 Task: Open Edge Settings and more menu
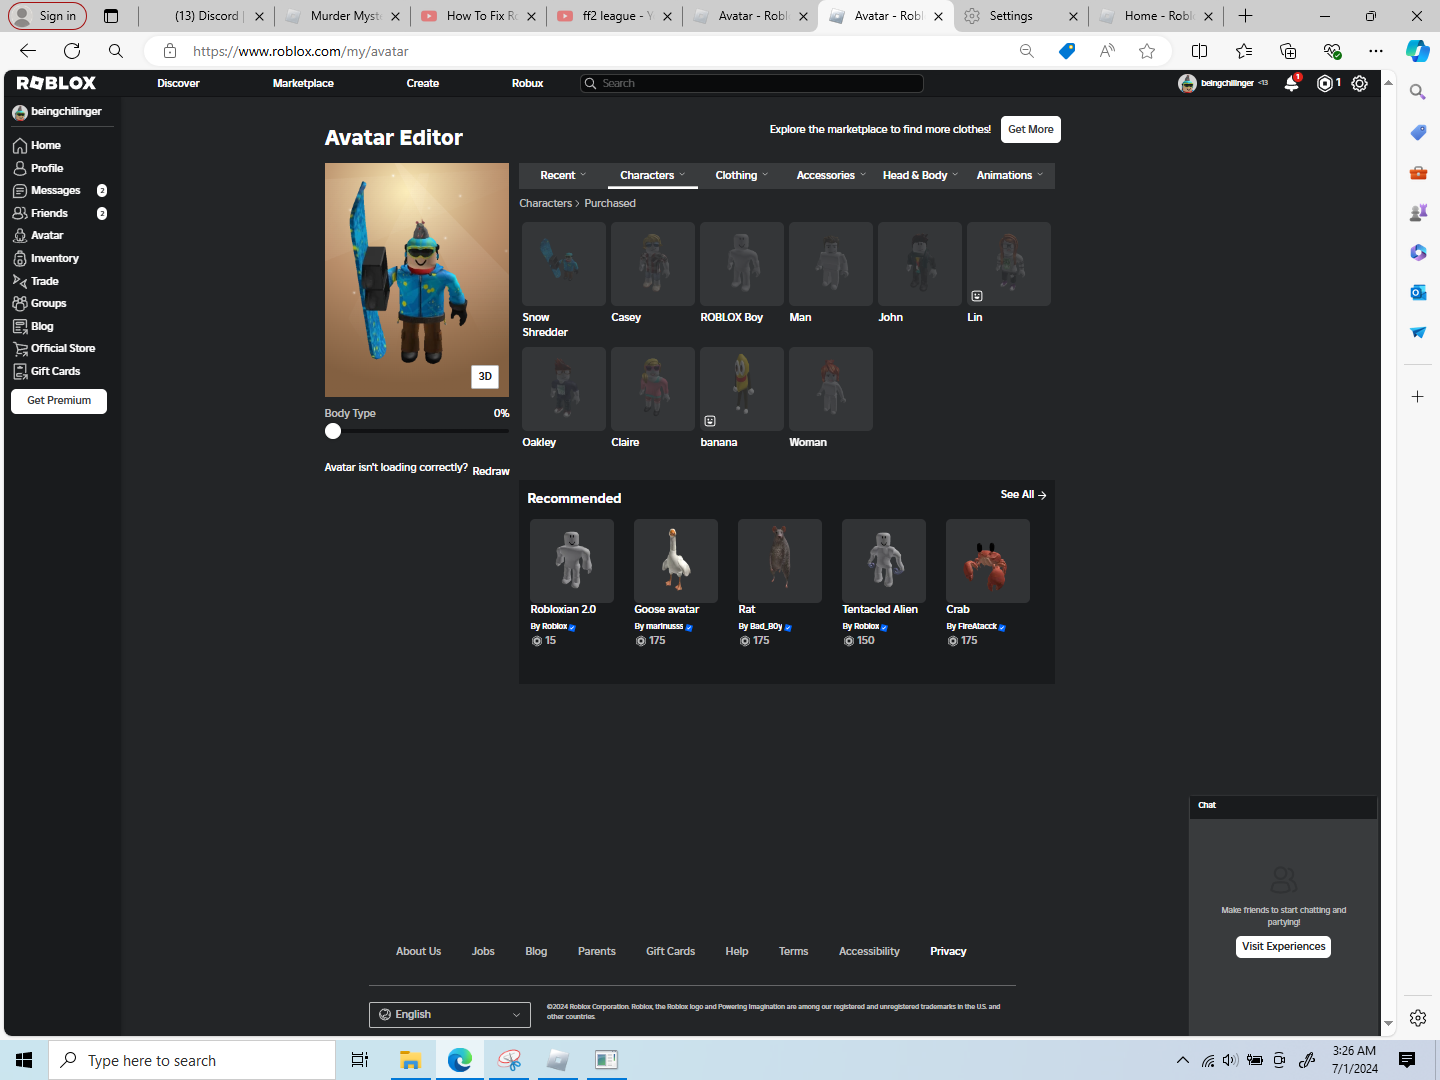click(x=1376, y=51)
